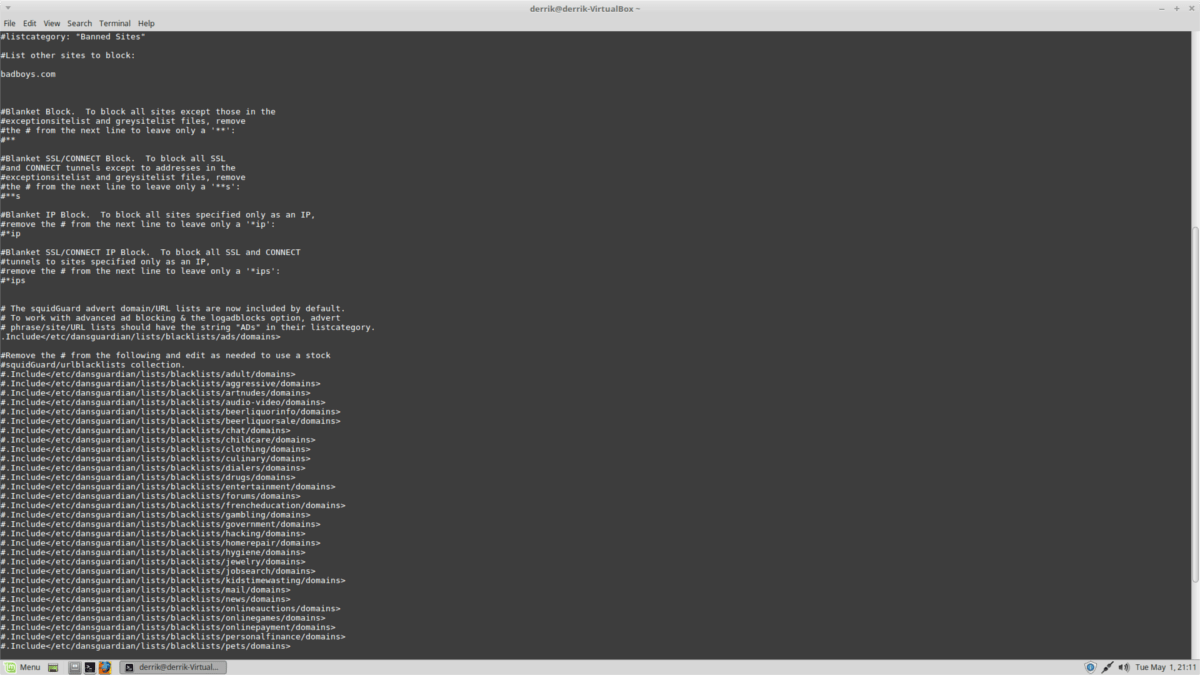Click the line badboys.com
This screenshot has width=1200, height=675.
(28, 74)
